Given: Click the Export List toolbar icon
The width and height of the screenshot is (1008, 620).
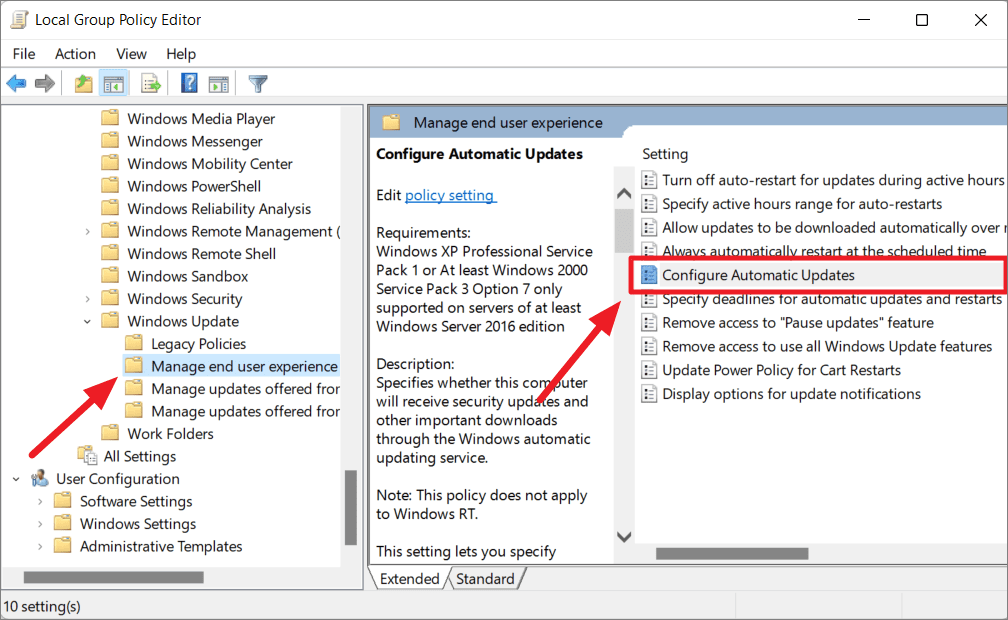Looking at the screenshot, I should [x=150, y=84].
